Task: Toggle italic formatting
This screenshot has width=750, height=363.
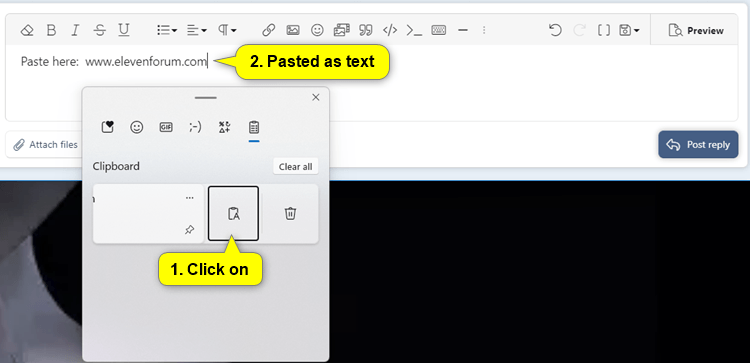Action: [75, 31]
